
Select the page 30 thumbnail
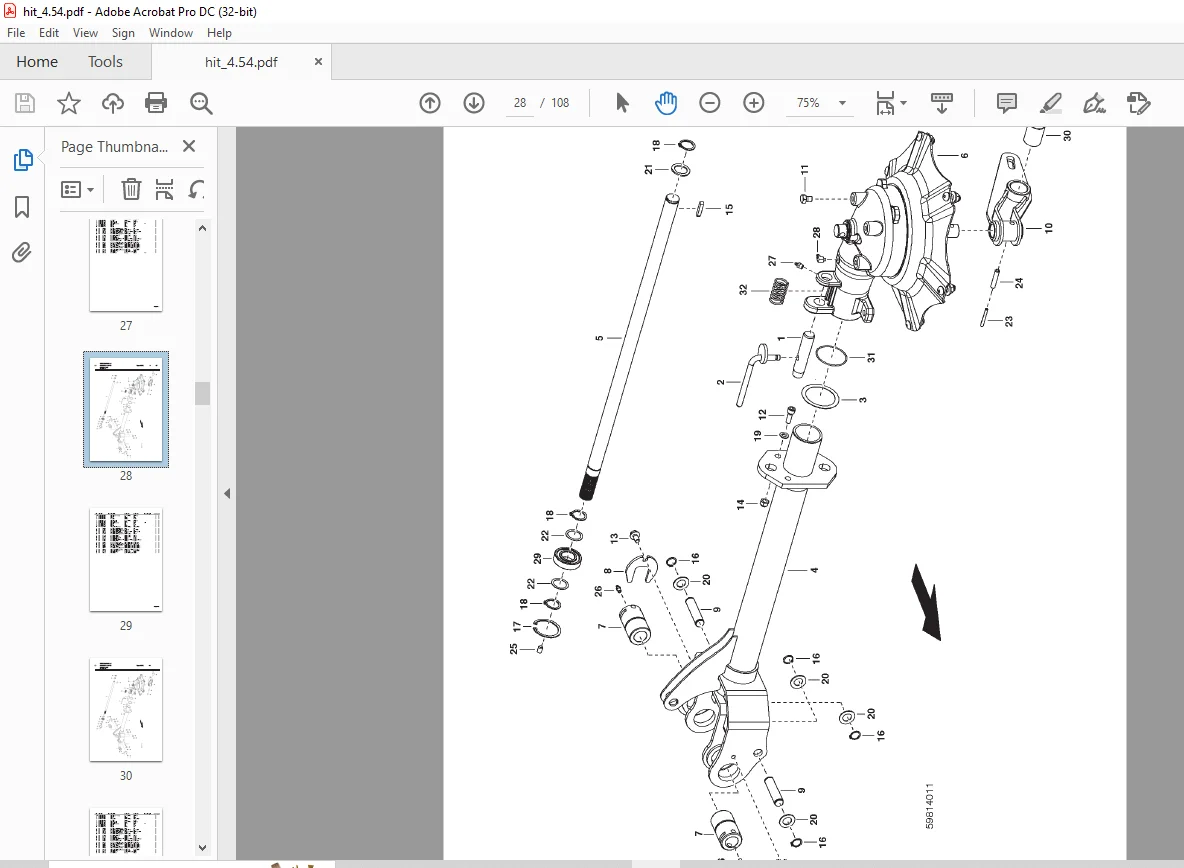pos(125,709)
